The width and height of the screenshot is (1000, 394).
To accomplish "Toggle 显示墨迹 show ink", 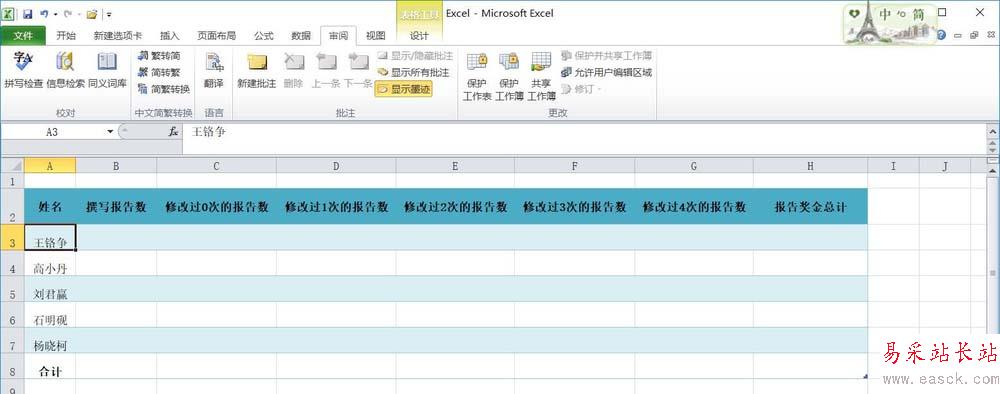I will click(404, 89).
